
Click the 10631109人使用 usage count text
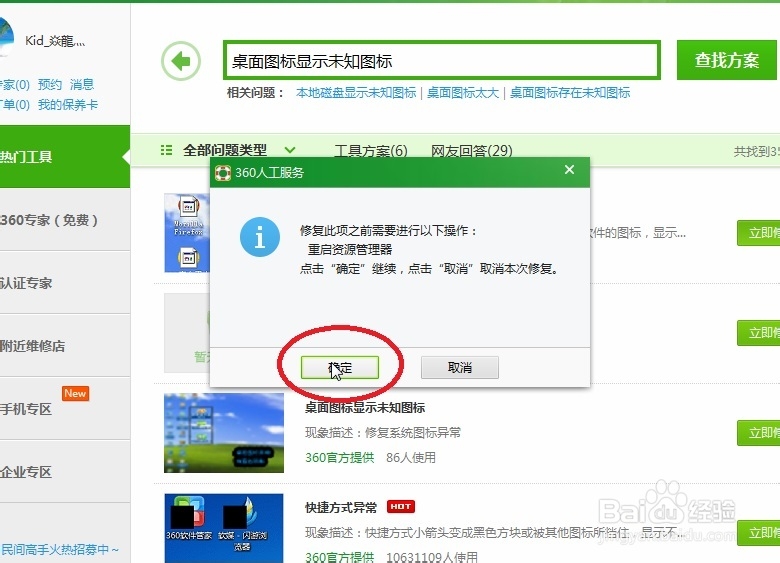tap(432, 557)
